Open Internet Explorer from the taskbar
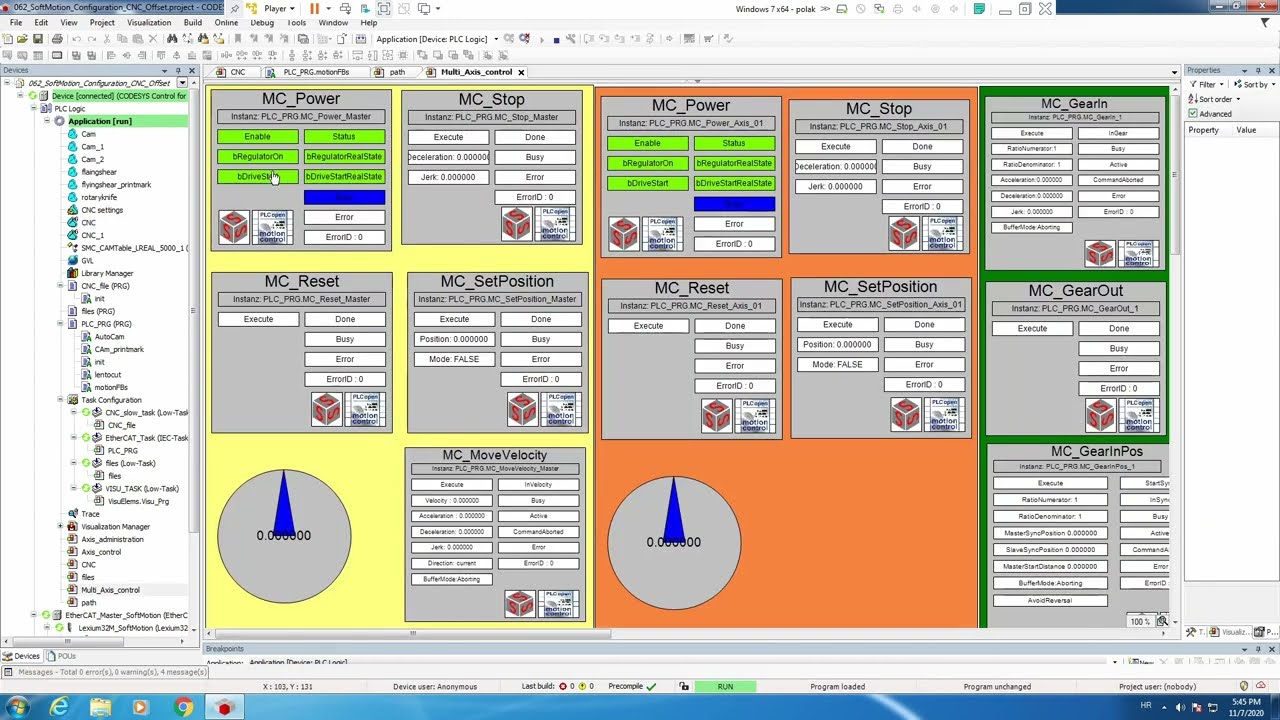Image resolution: width=1280 pixels, height=720 pixels. pos(59,707)
